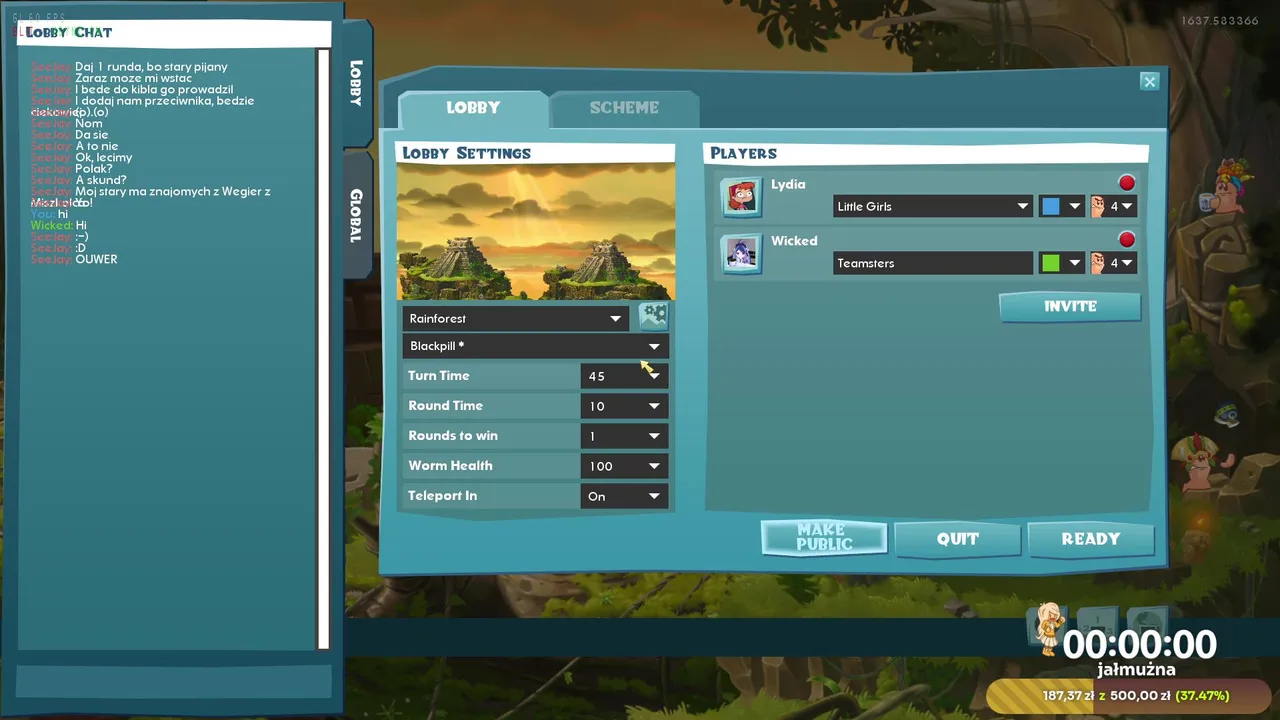Image resolution: width=1280 pixels, height=720 pixels.
Task: Click the 'jałmużna' overlay caption
Action: tap(1136, 670)
